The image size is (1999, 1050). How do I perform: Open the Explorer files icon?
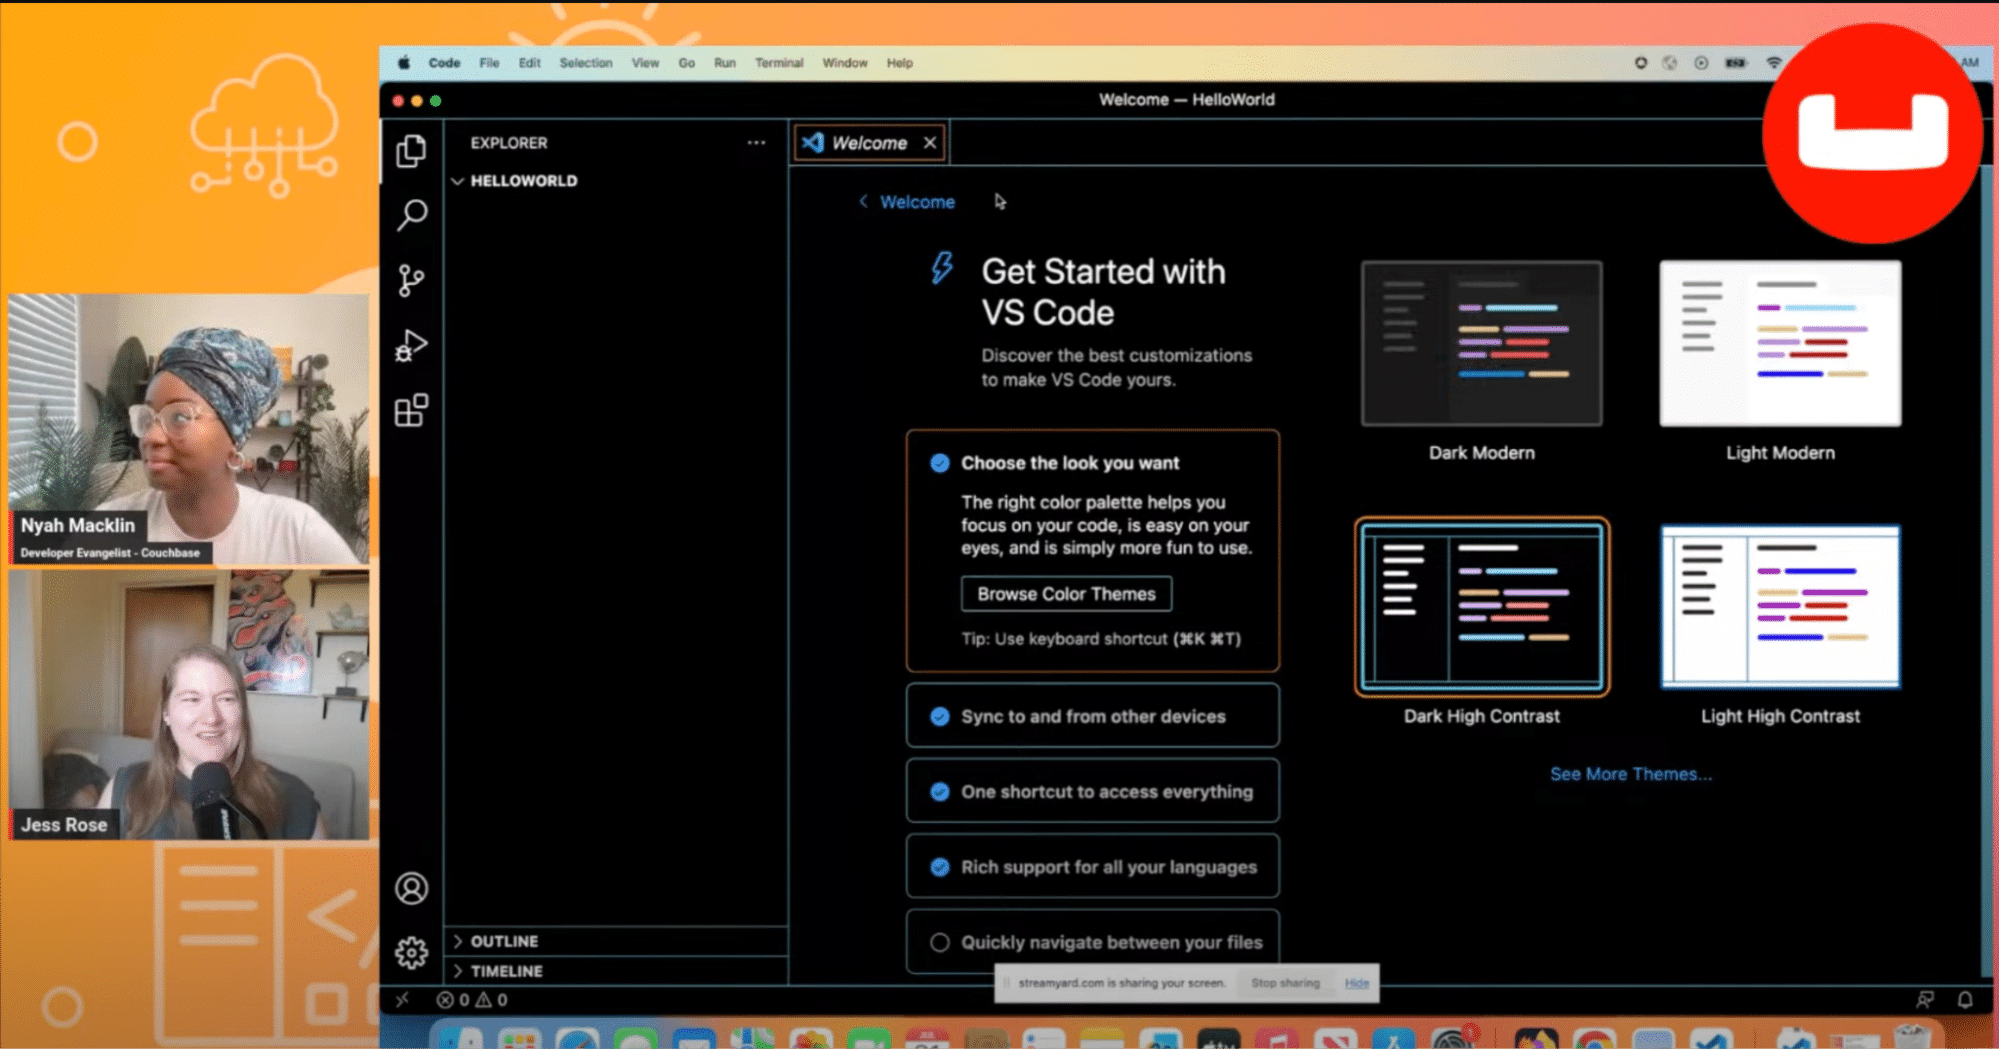(x=411, y=151)
